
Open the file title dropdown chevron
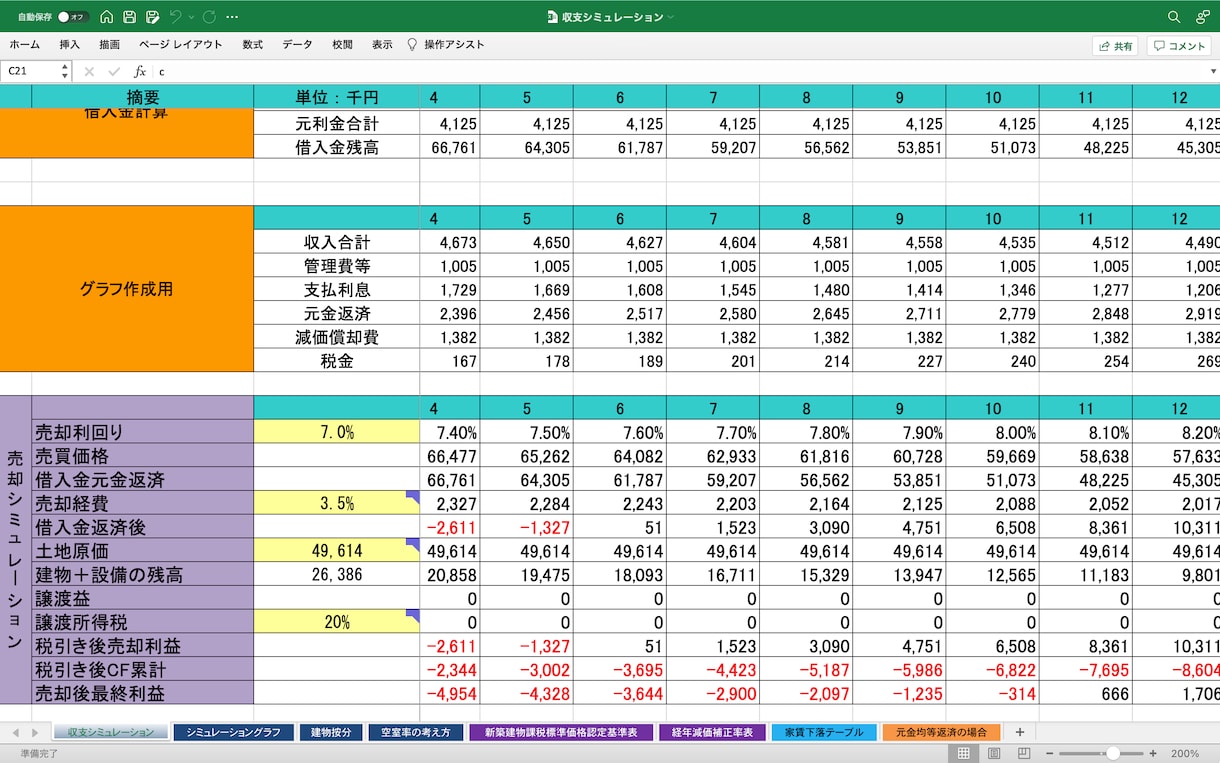[671, 17]
